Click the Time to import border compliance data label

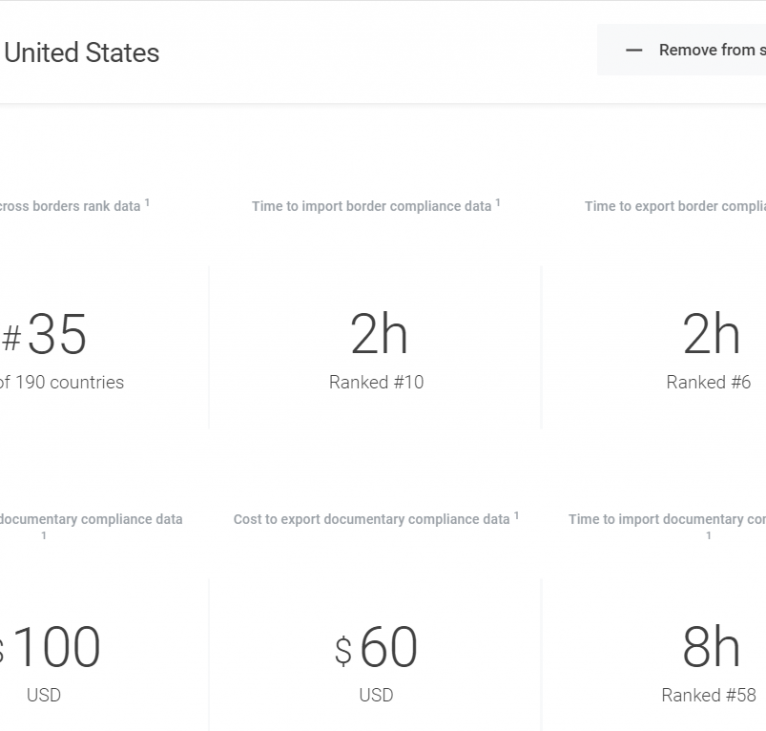point(371,207)
